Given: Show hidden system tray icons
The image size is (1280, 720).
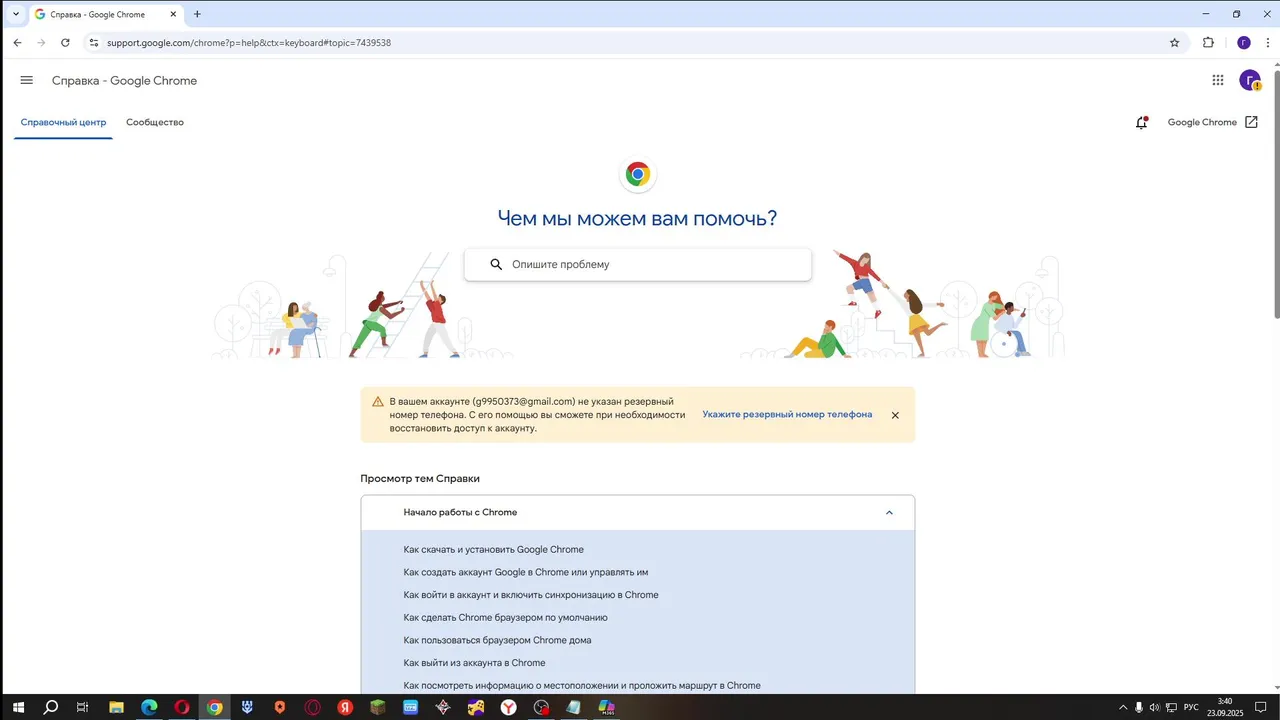Looking at the screenshot, I should click(x=1122, y=707).
